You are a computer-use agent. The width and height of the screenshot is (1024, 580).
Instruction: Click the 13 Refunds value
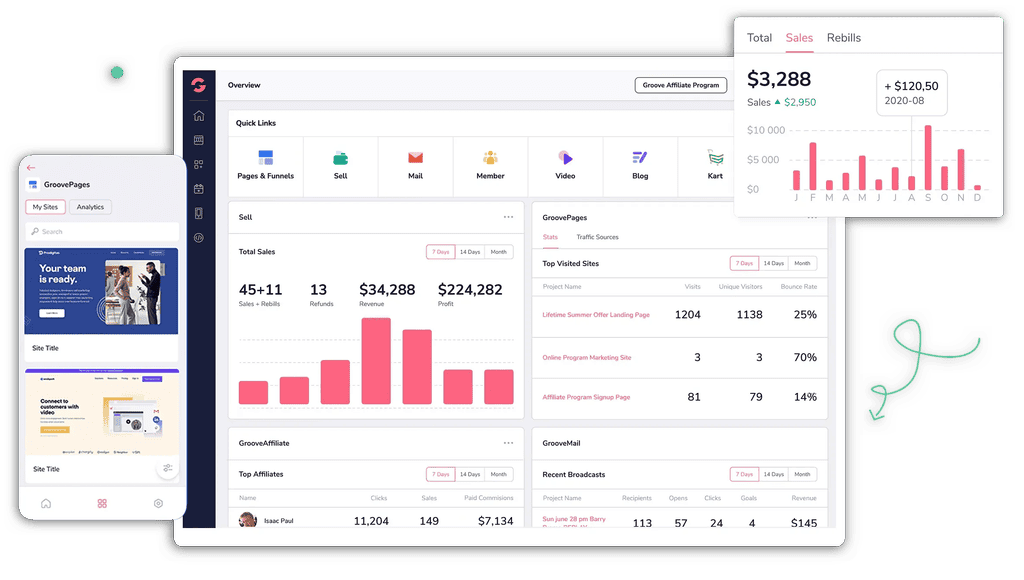point(318,289)
